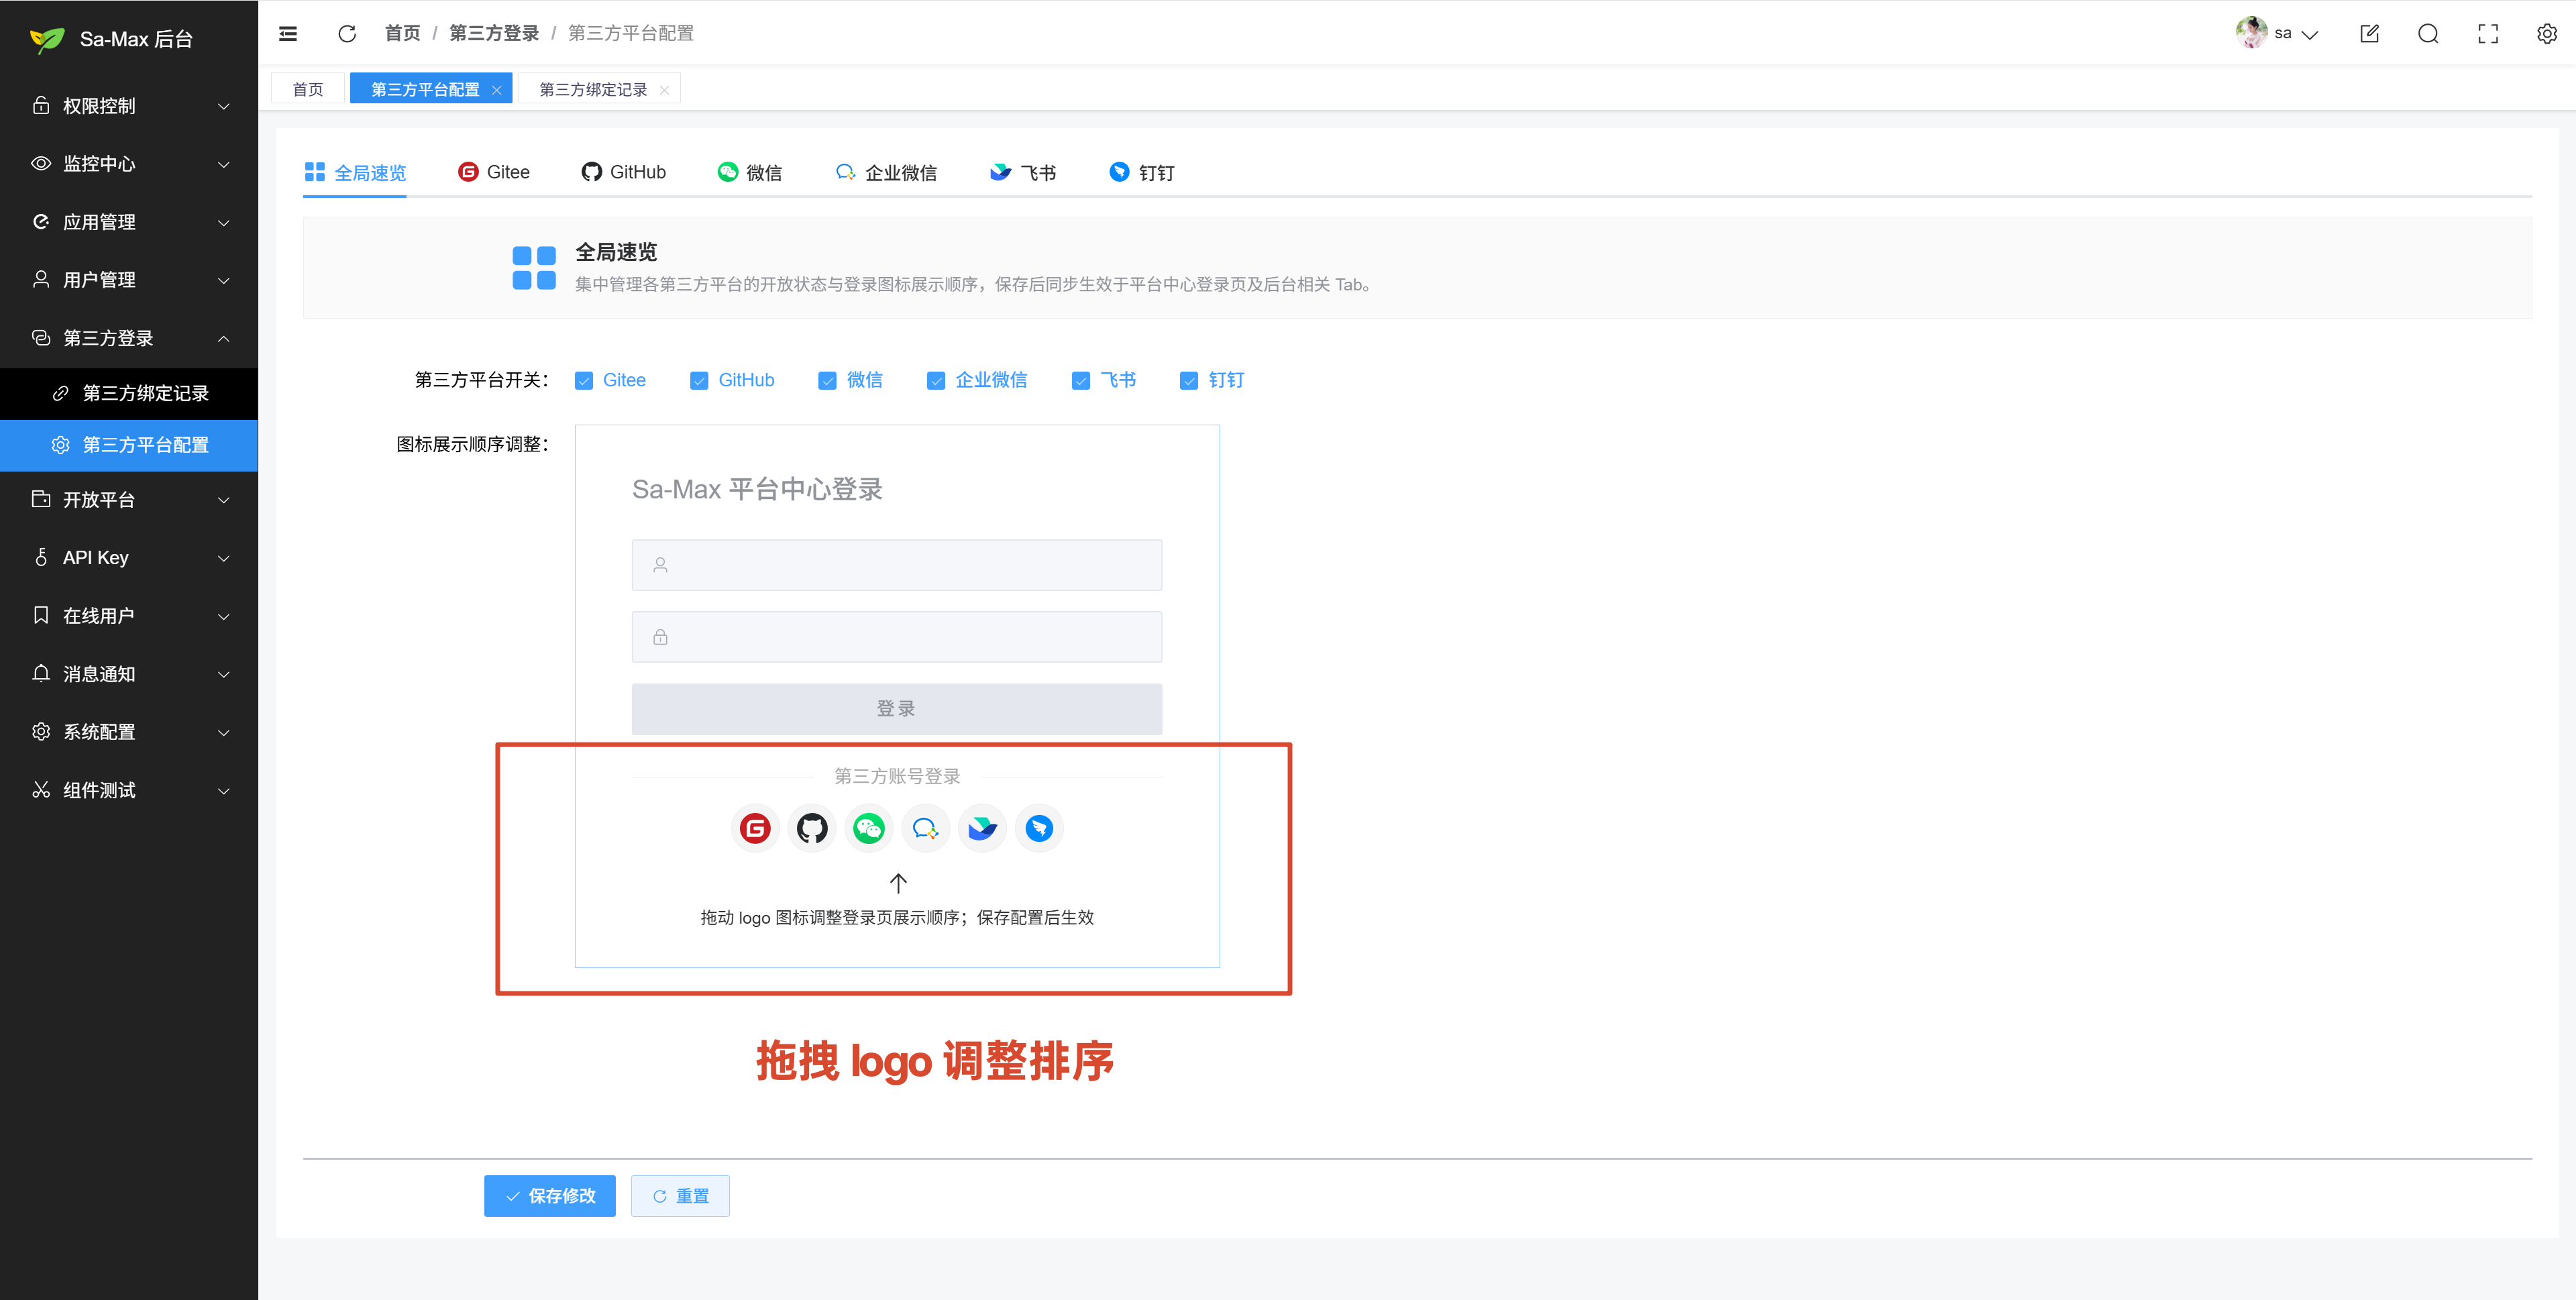Expand the 应用管理 menu chevron
The height and width of the screenshot is (1300, 2576).
(x=224, y=222)
